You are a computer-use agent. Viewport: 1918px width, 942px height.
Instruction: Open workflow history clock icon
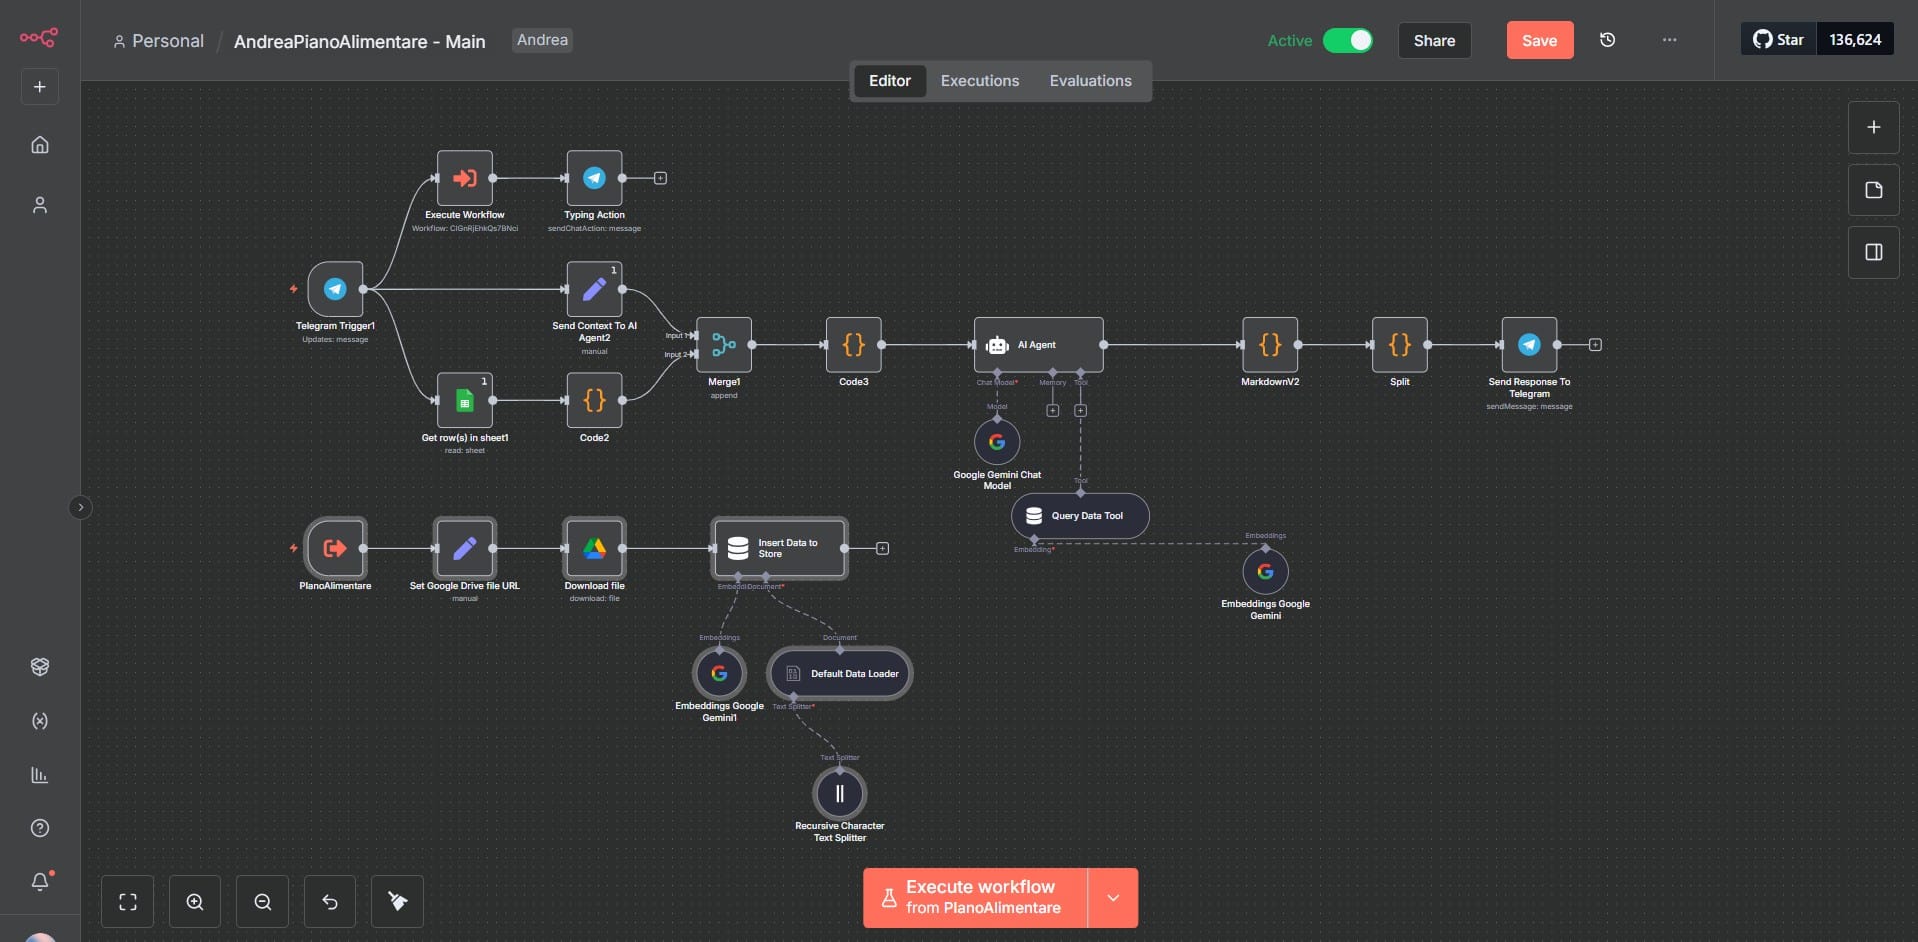(1607, 40)
